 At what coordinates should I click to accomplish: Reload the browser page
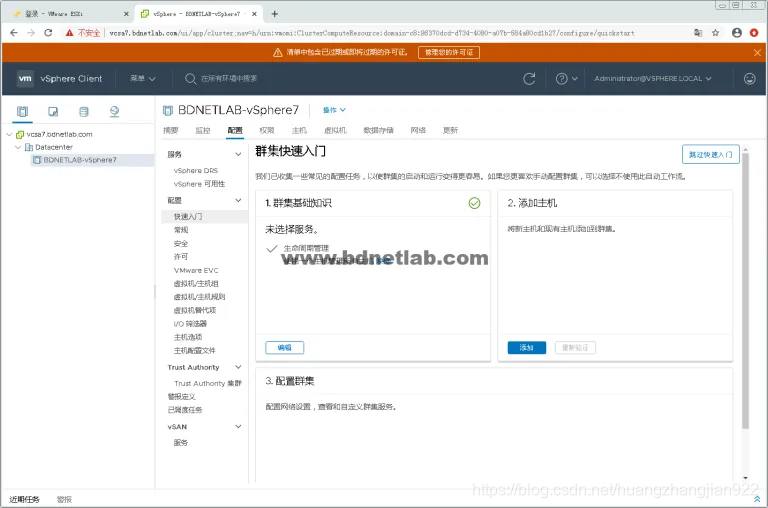(48, 33)
